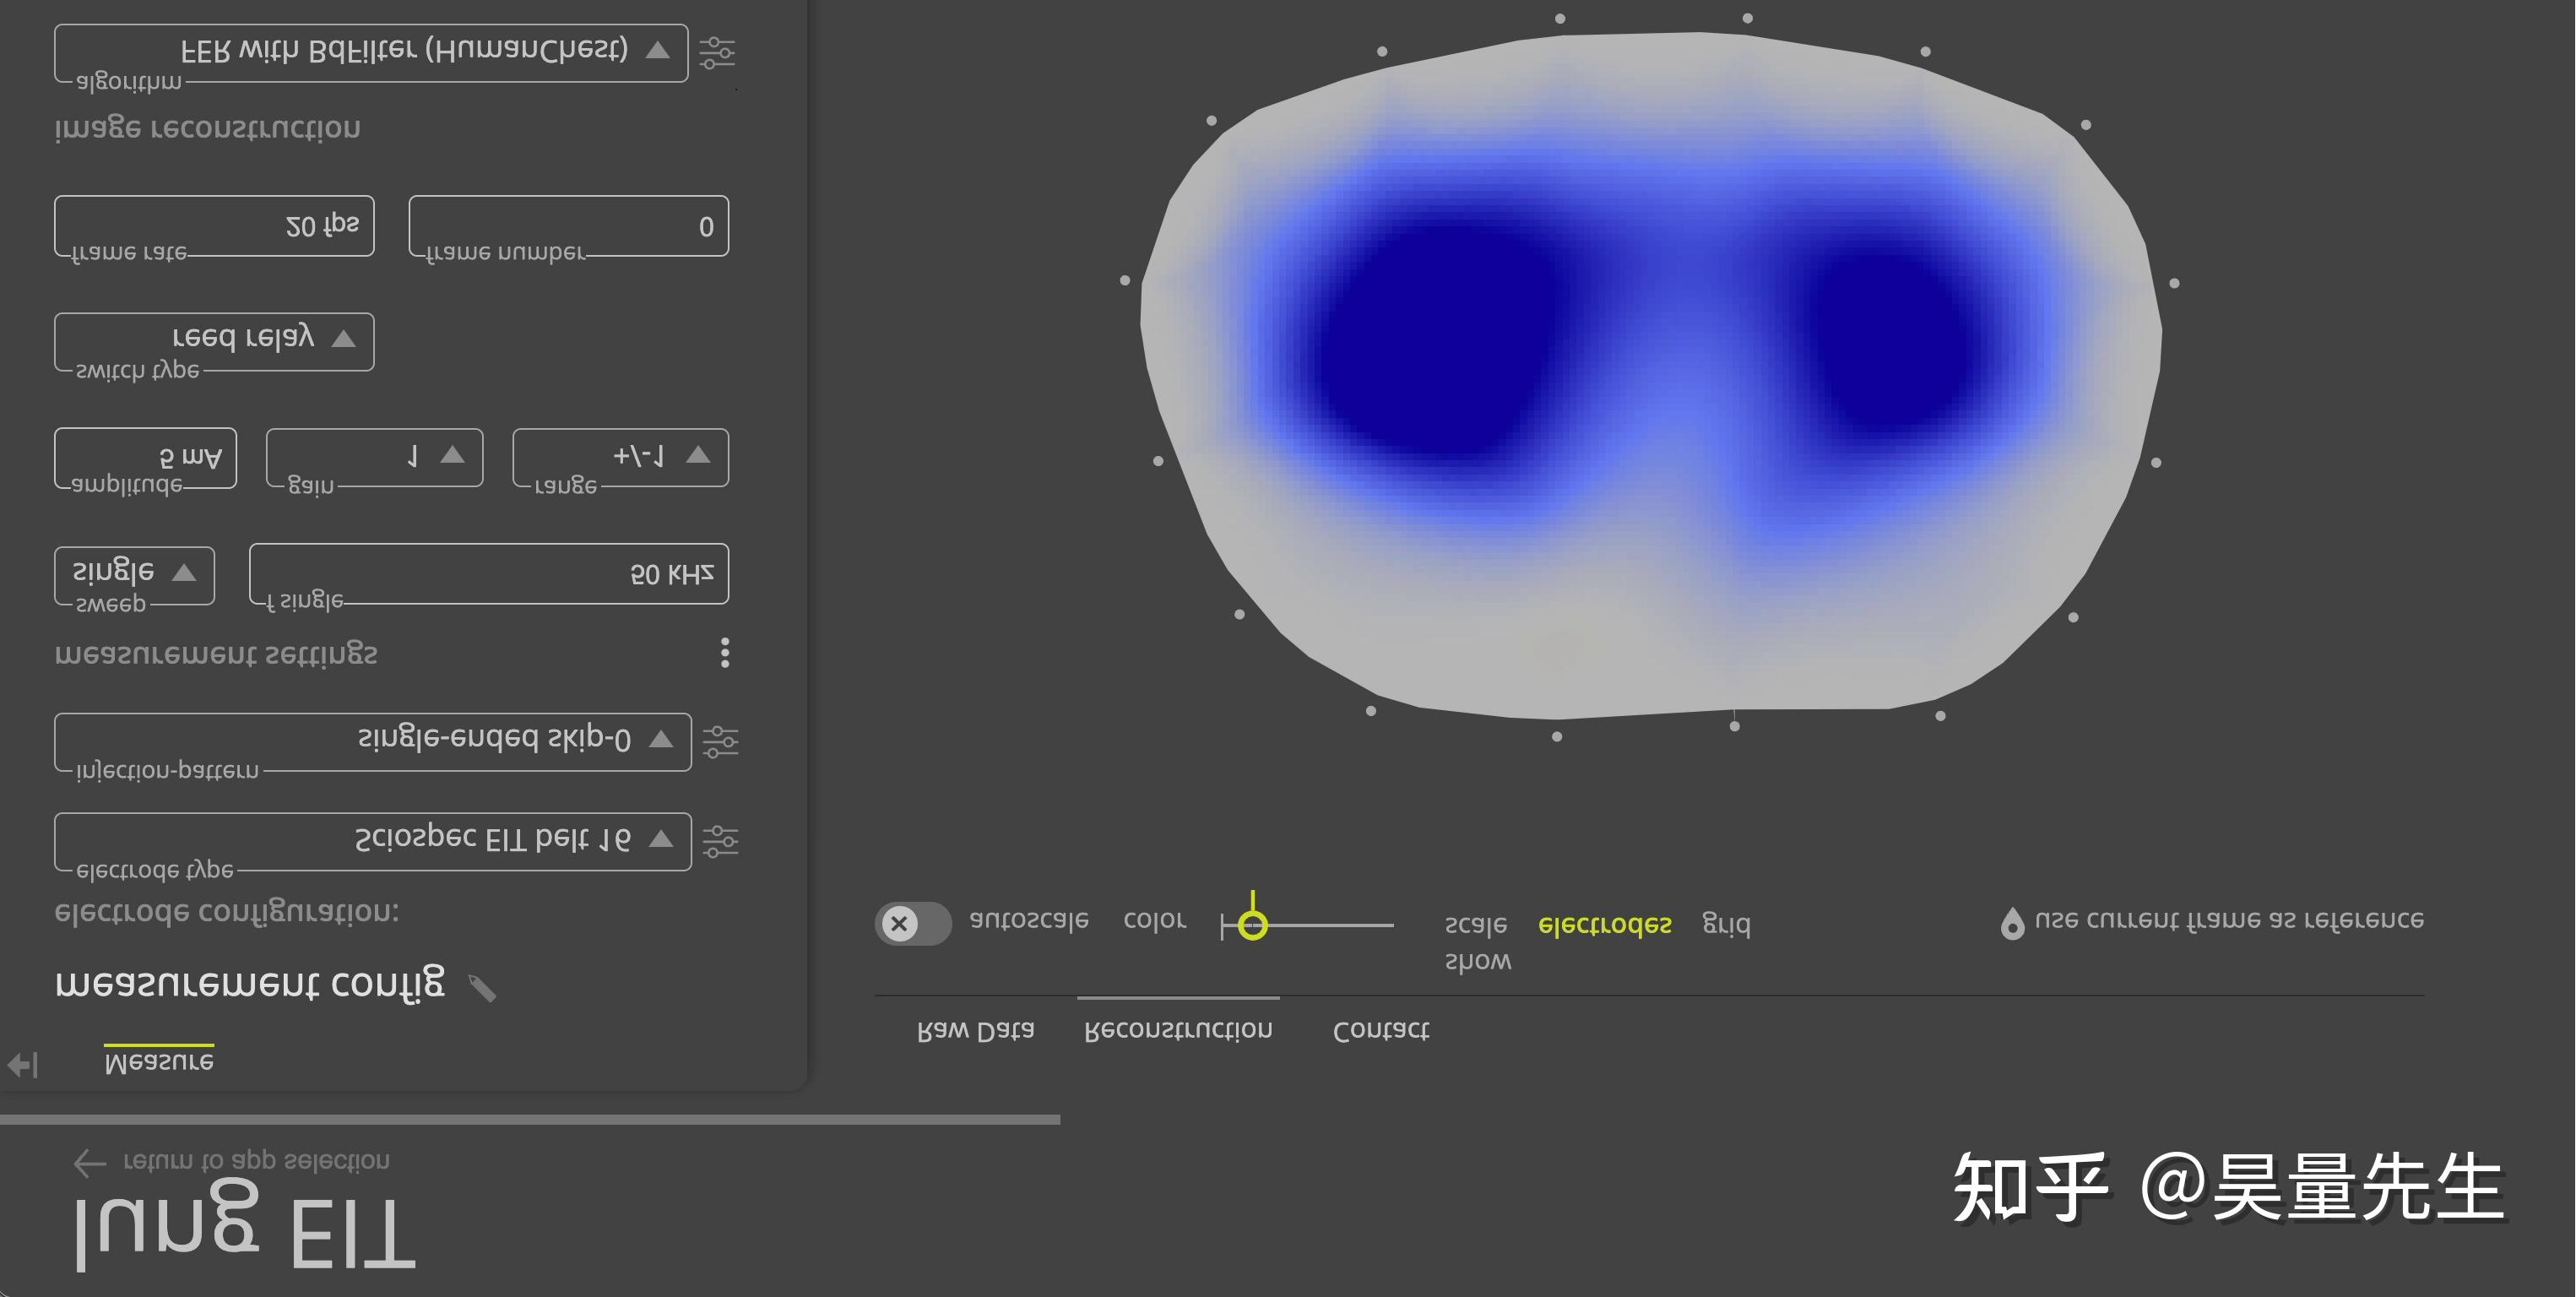
Task: Open the switch type reed relay dropdown
Action: tap(214, 340)
